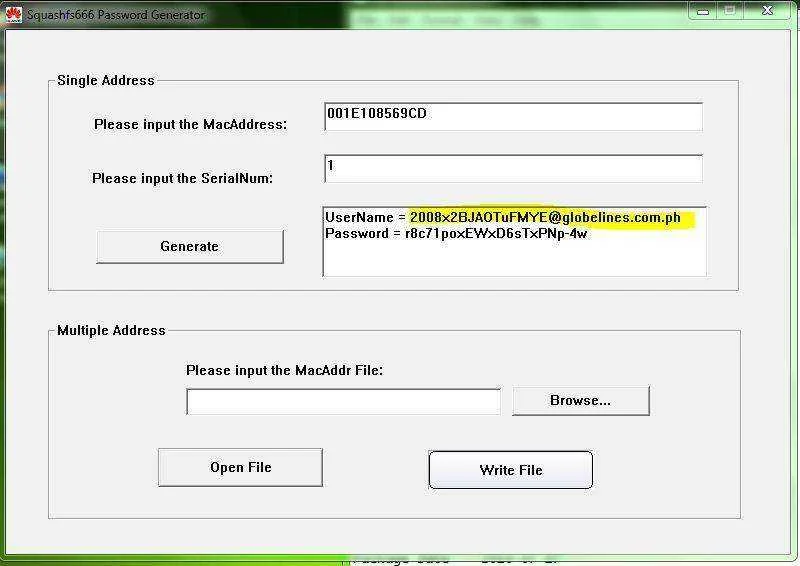Click the 'Please input the MacAddr File:' label
Image resolution: width=800 pixels, height=566 pixels.
click(x=284, y=370)
